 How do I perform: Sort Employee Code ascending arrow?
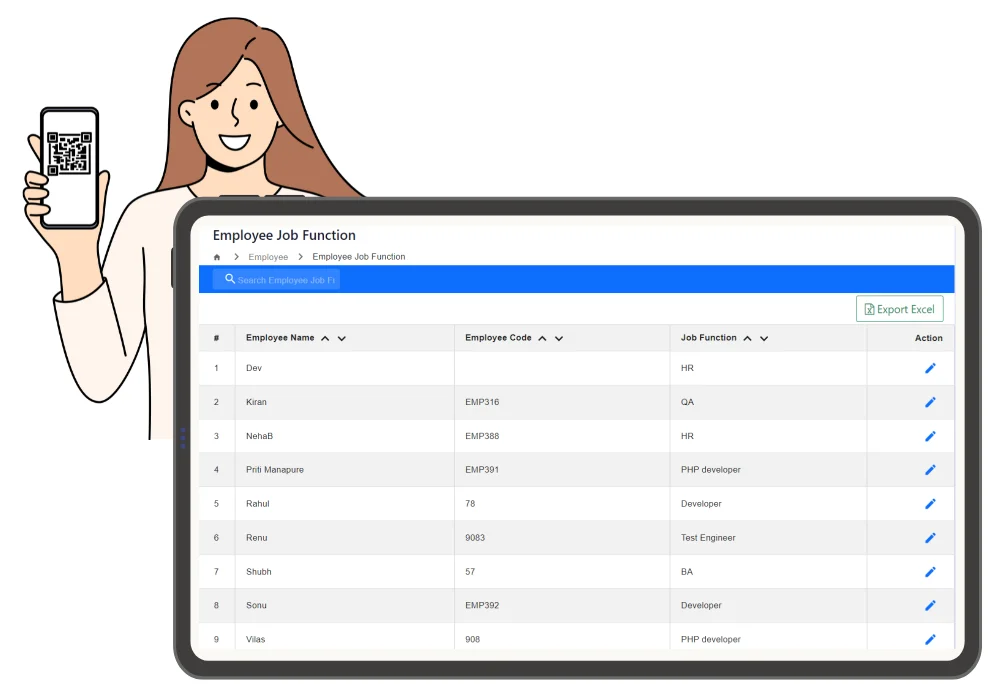(542, 339)
